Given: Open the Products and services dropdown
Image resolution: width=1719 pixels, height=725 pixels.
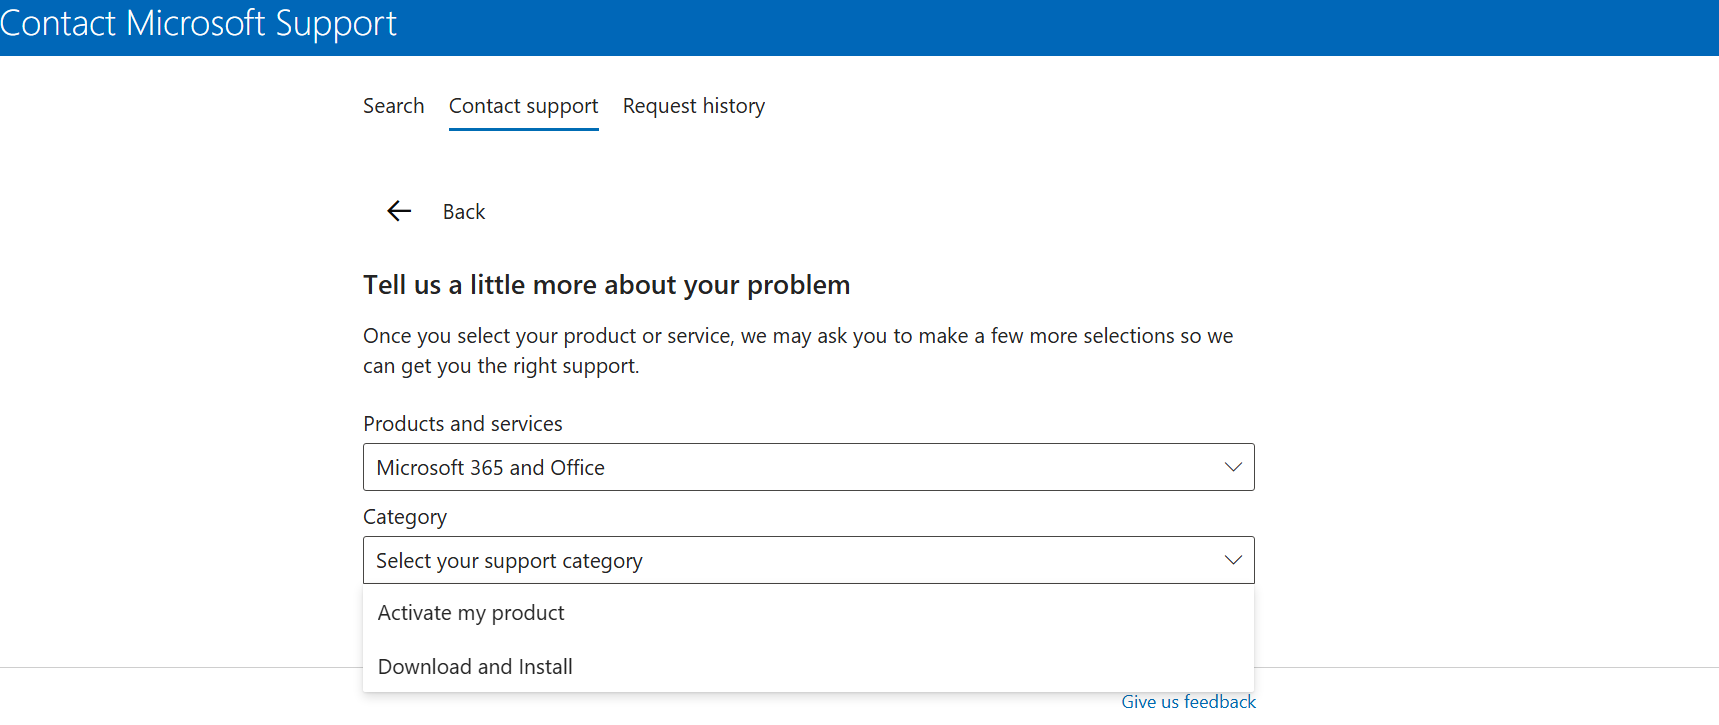Looking at the screenshot, I should [x=808, y=467].
